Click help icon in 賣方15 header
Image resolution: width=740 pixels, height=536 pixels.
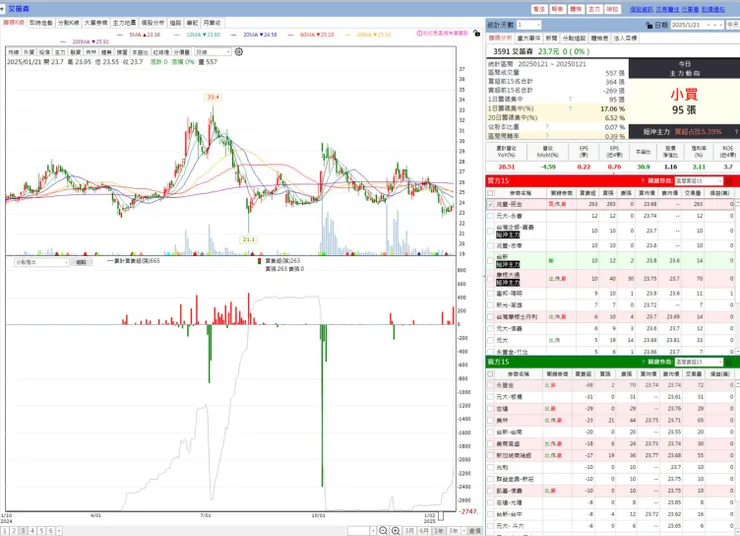pos(642,362)
